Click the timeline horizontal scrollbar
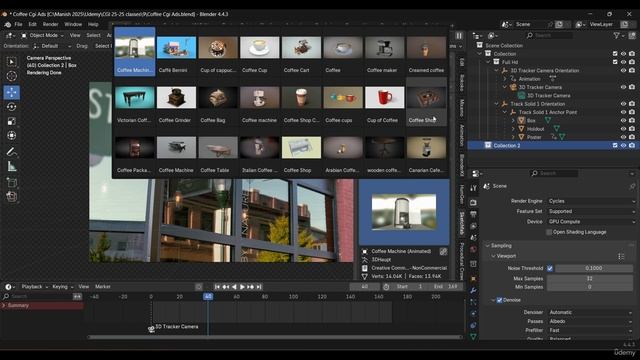Image resolution: width=640 pixels, height=360 pixels. click(275, 338)
